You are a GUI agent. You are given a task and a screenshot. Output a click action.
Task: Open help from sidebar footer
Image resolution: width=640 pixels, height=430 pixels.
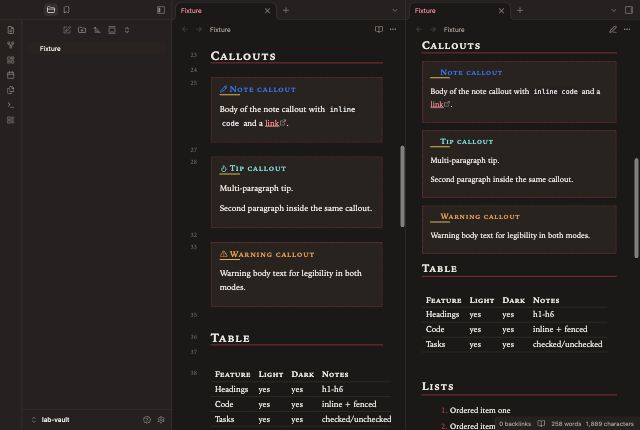coord(147,420)
